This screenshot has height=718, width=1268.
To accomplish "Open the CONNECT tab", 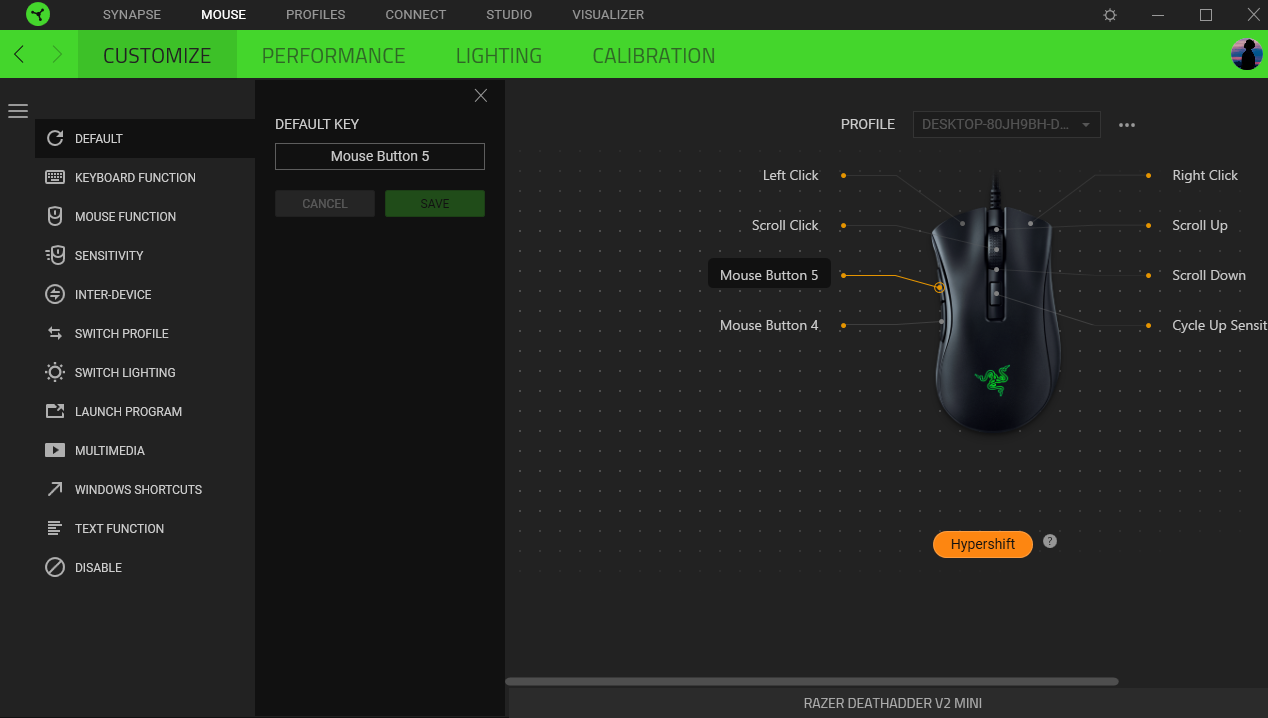I will (416, 15).
